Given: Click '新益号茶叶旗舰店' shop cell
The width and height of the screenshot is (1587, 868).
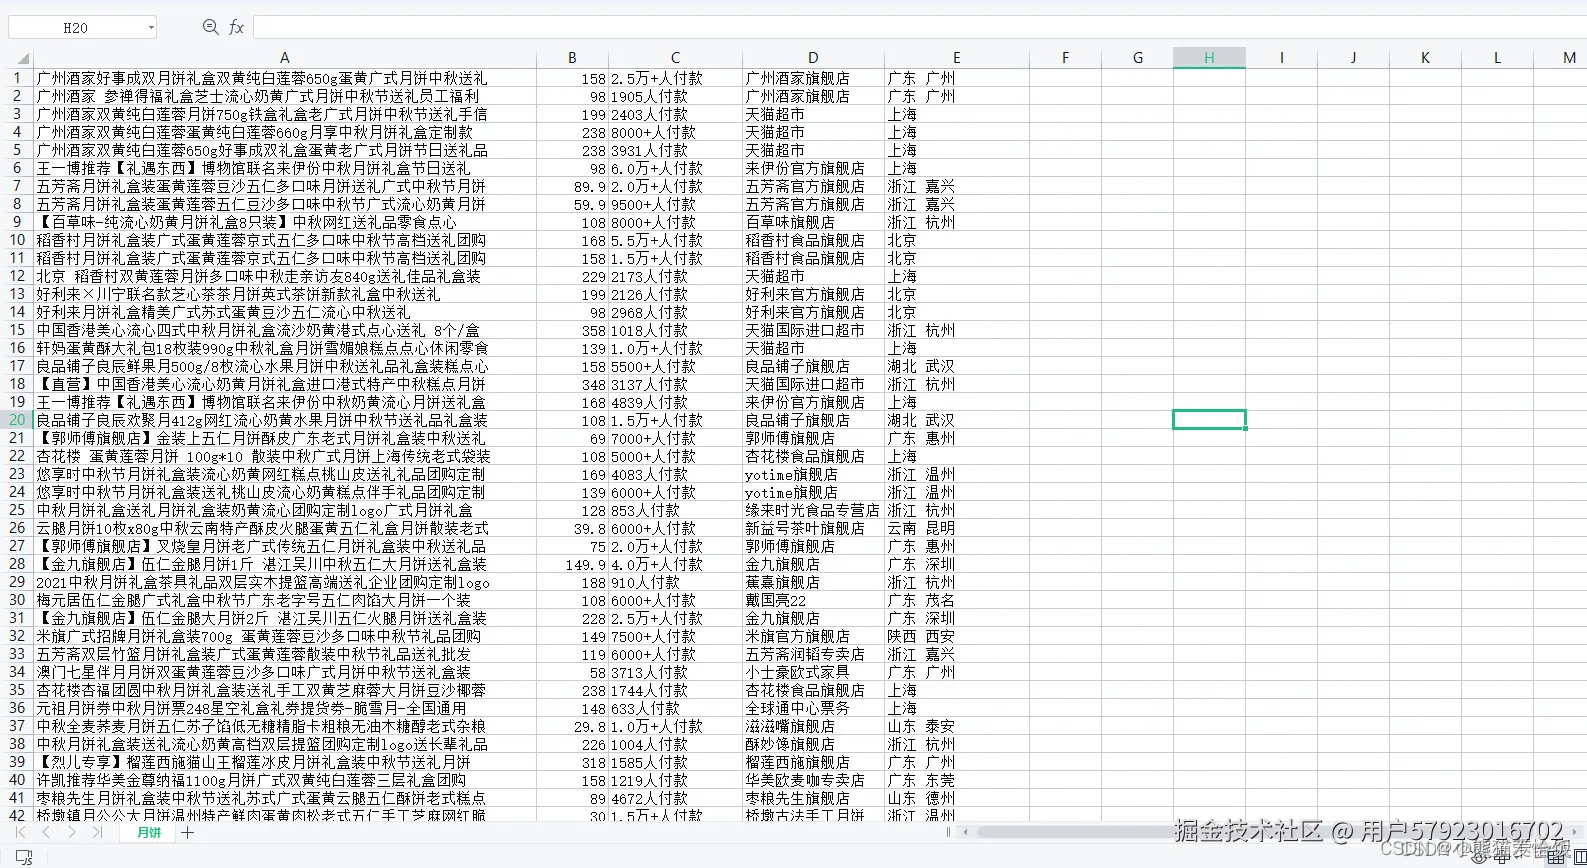Looking at the screenshot, I should click(x=813, y=528).
